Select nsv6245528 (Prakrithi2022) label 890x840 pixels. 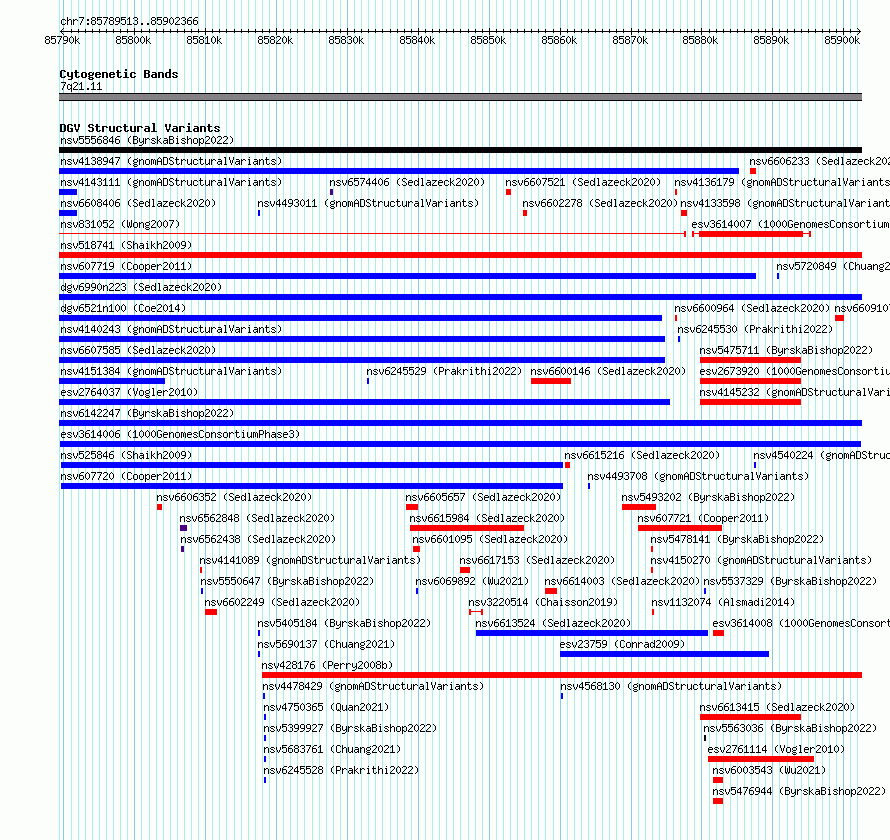pos(341,770)
